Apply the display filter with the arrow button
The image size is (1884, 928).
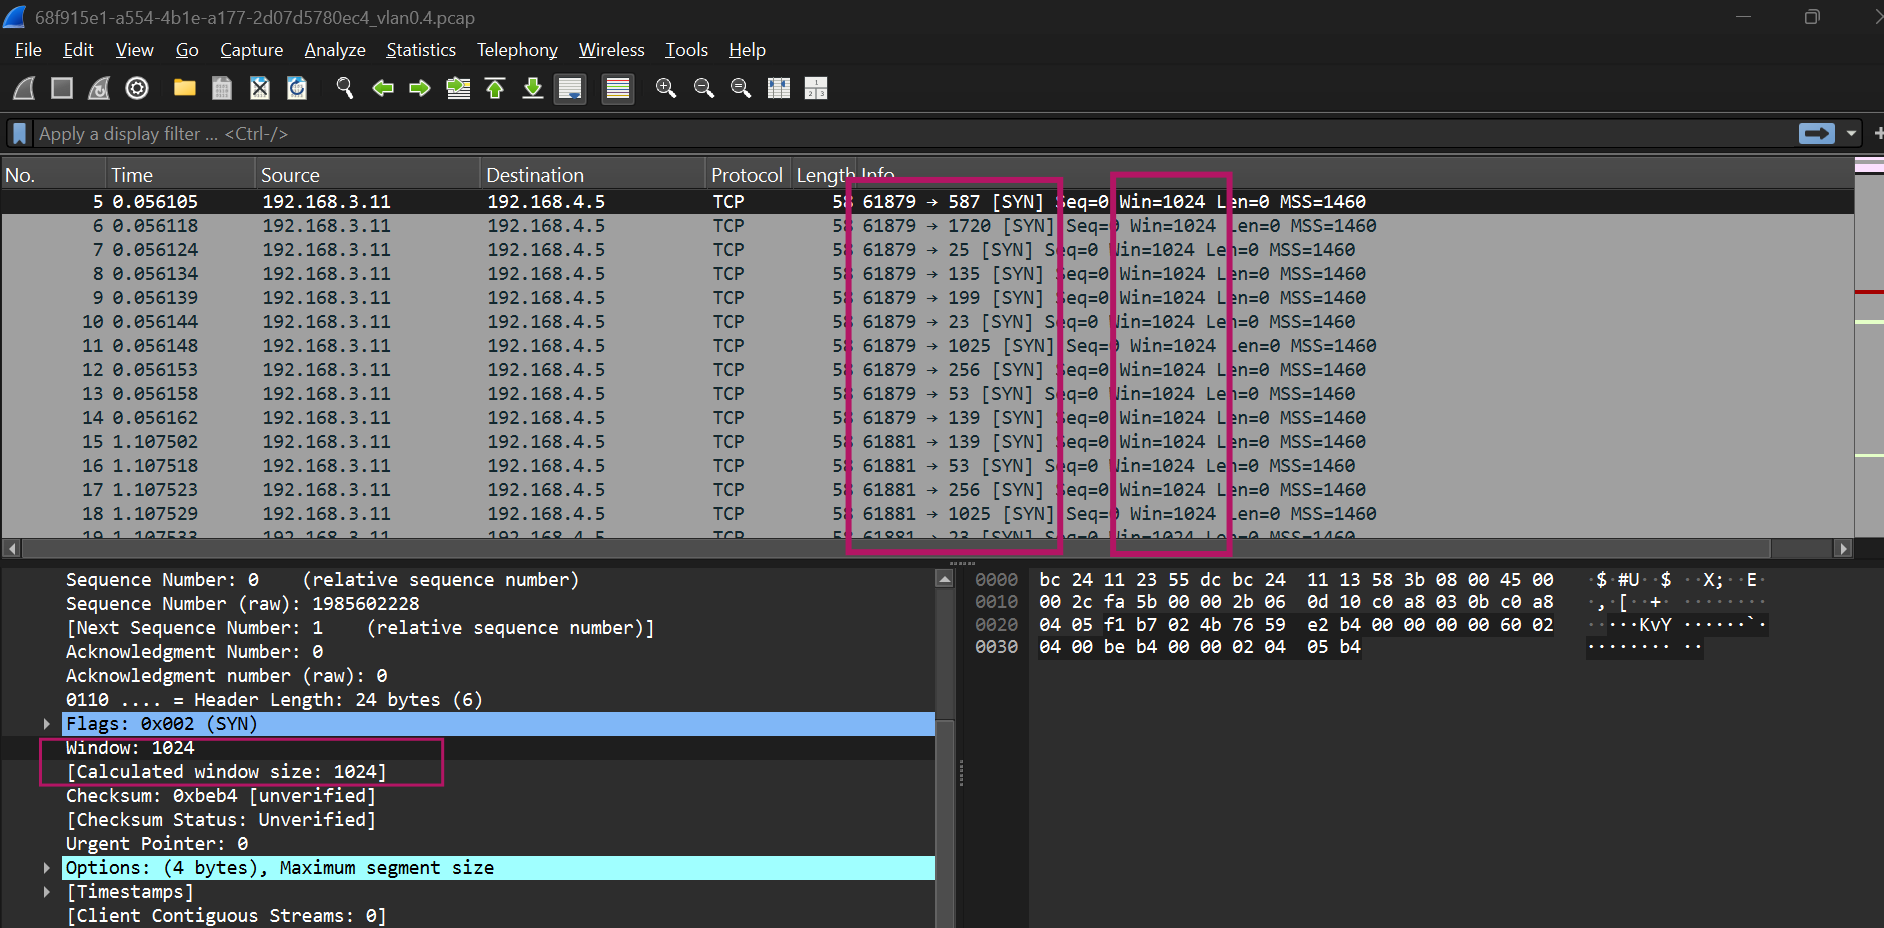pyautogui.click(x=1816, y=134)
